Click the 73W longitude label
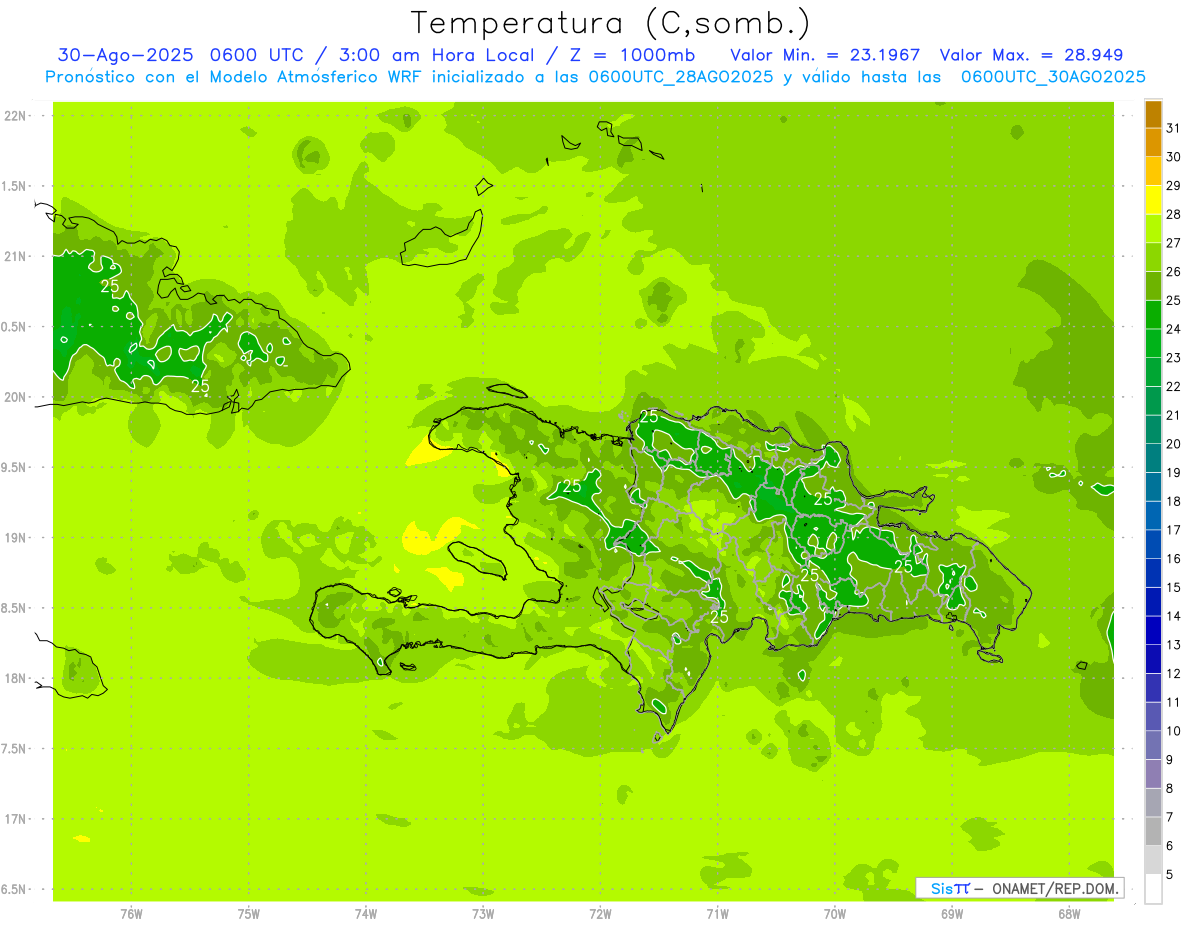This screenshot has height=927, width=1200. point(482,913)
